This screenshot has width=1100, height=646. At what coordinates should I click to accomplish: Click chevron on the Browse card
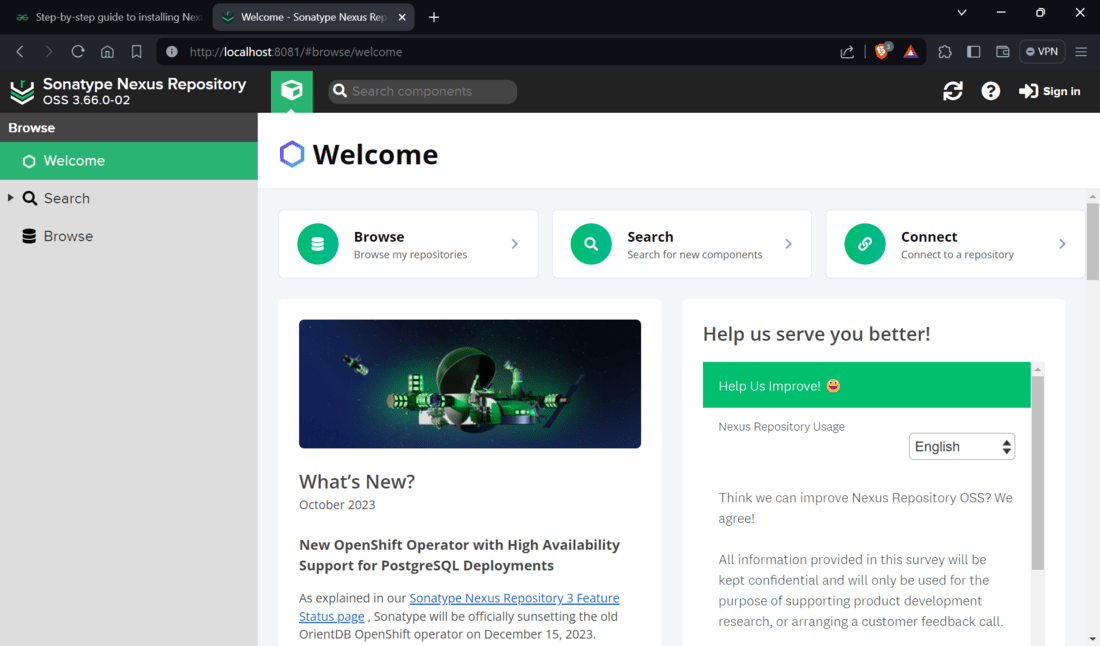pyautogui.click(x=515, y=244)
